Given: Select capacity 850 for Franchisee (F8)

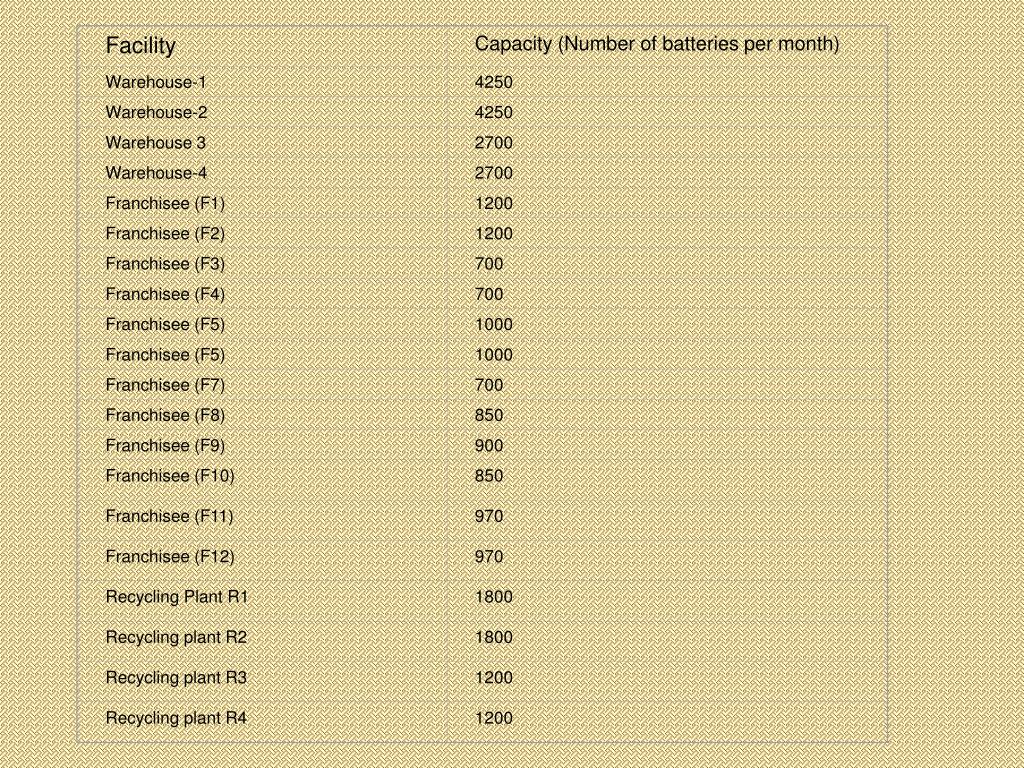Looking at the screenshot, I should coord(489,415).
